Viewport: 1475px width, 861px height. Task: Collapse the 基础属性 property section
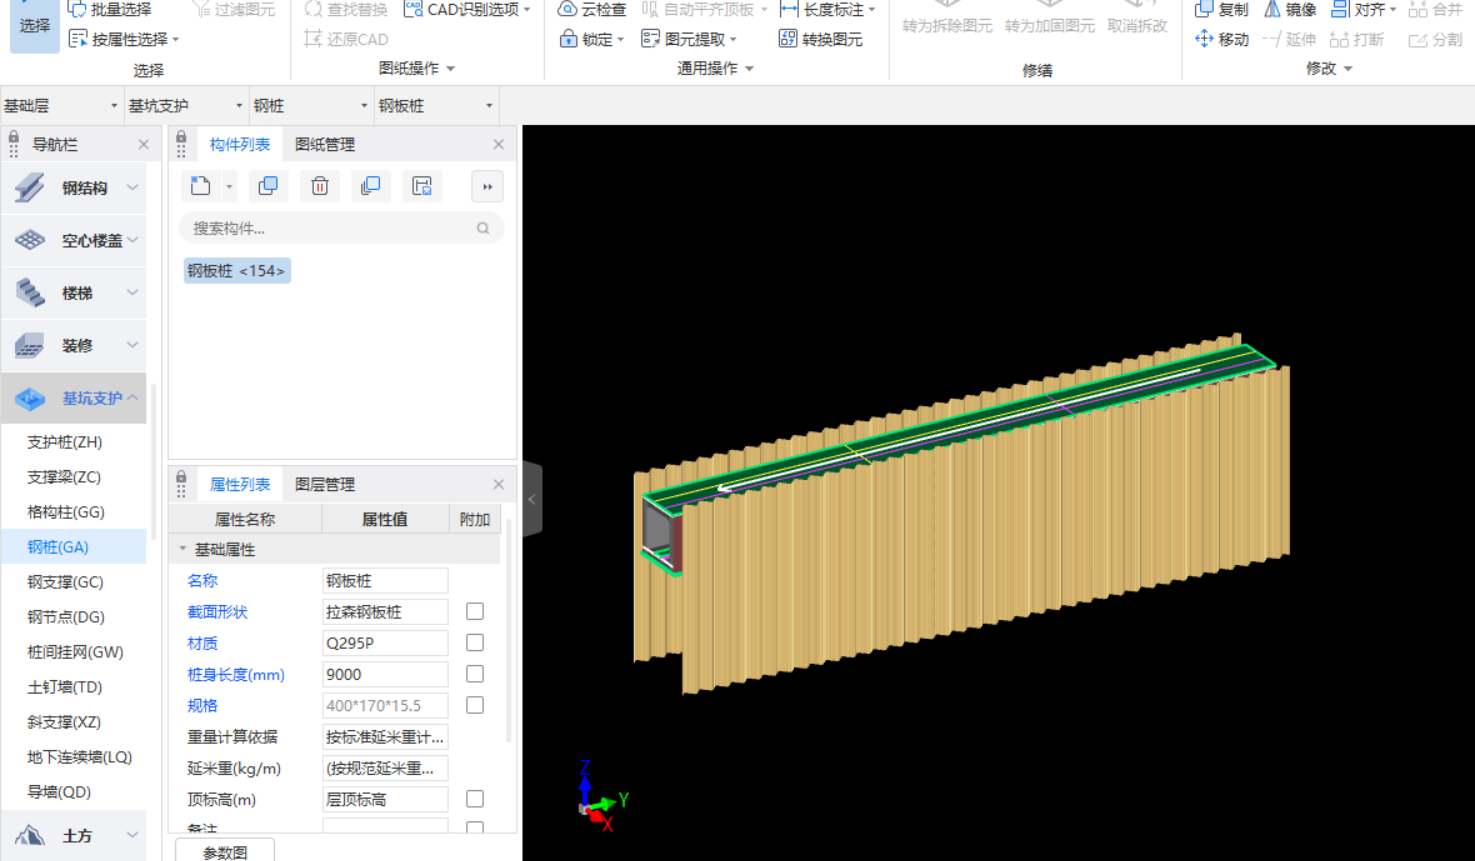pos(183,549)
